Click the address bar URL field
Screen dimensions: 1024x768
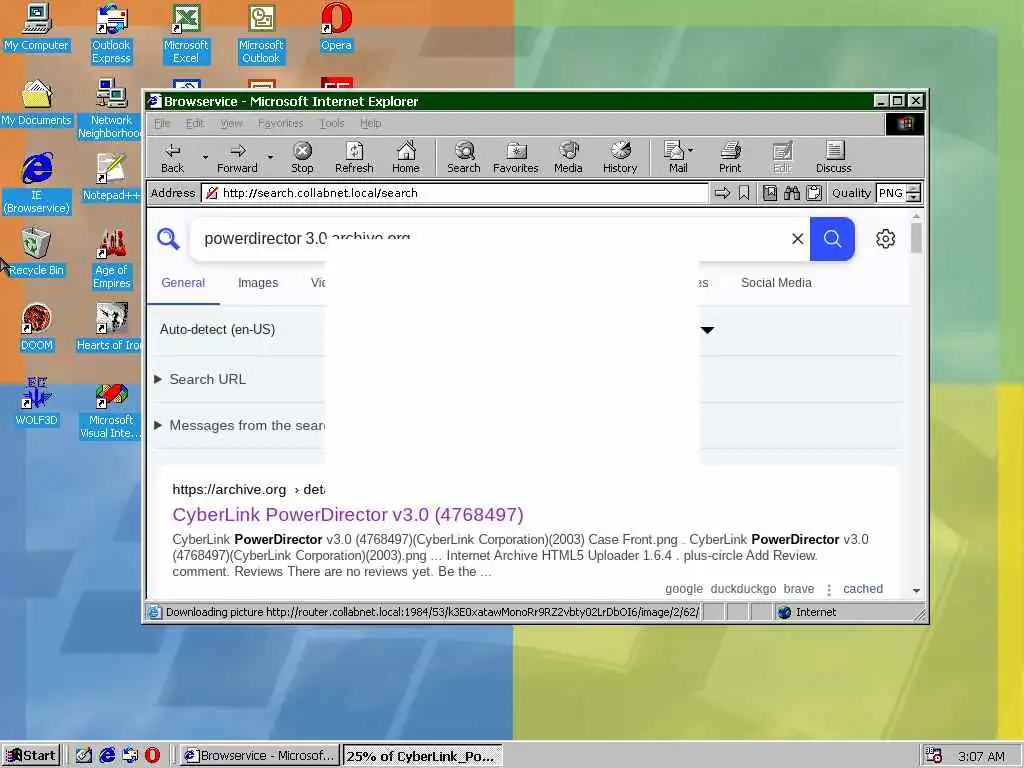(x=455, y=193)
